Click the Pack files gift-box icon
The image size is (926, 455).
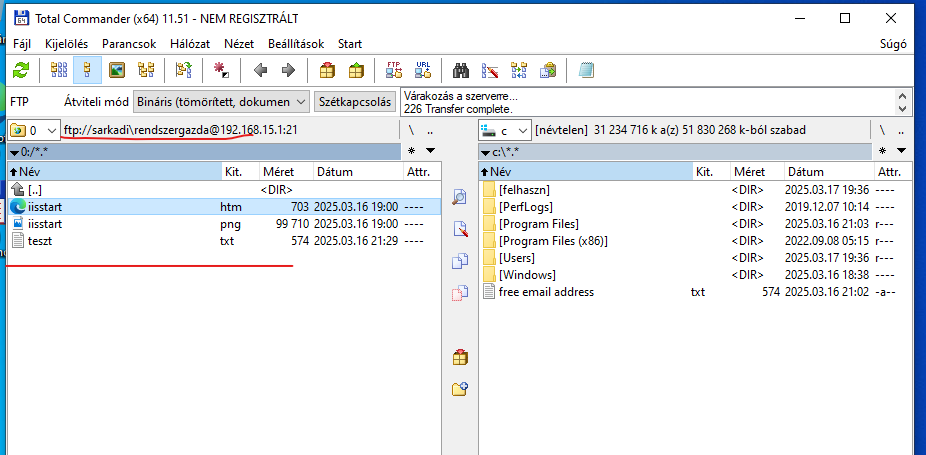(327, 71)
